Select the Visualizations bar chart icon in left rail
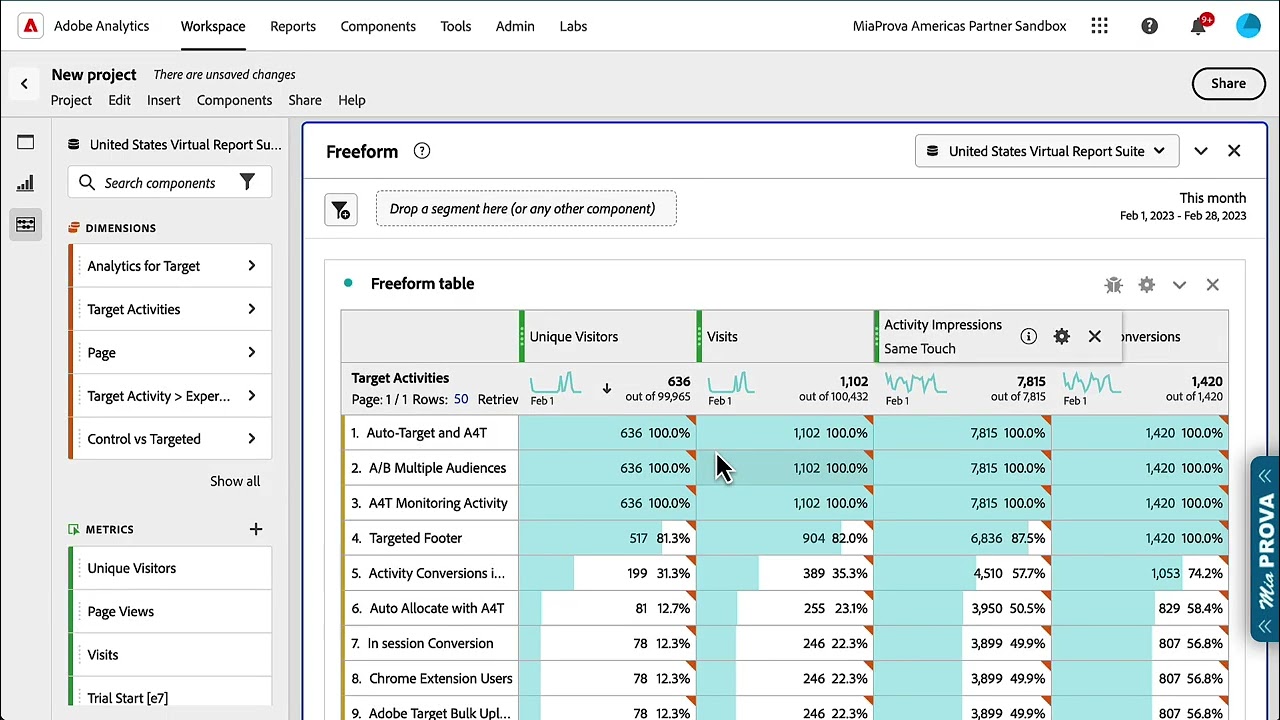 [25, 183]
